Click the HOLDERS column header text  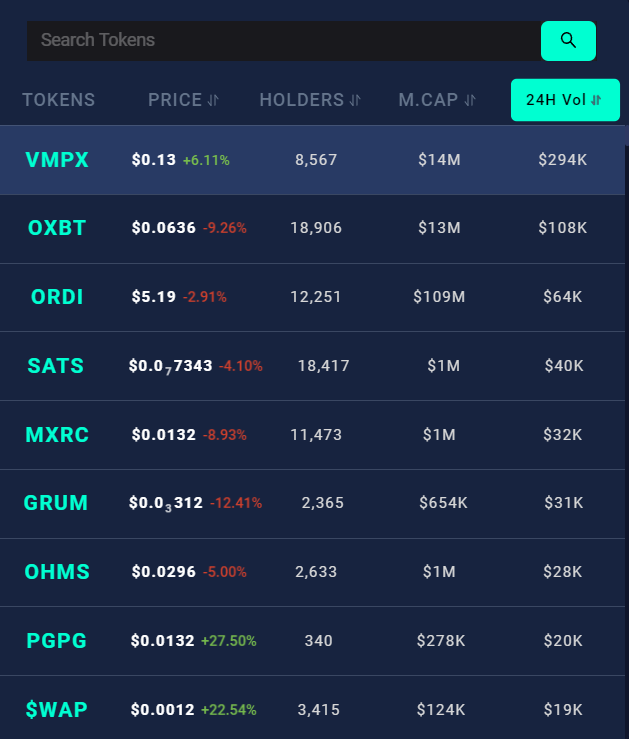(x=302, y=100)
